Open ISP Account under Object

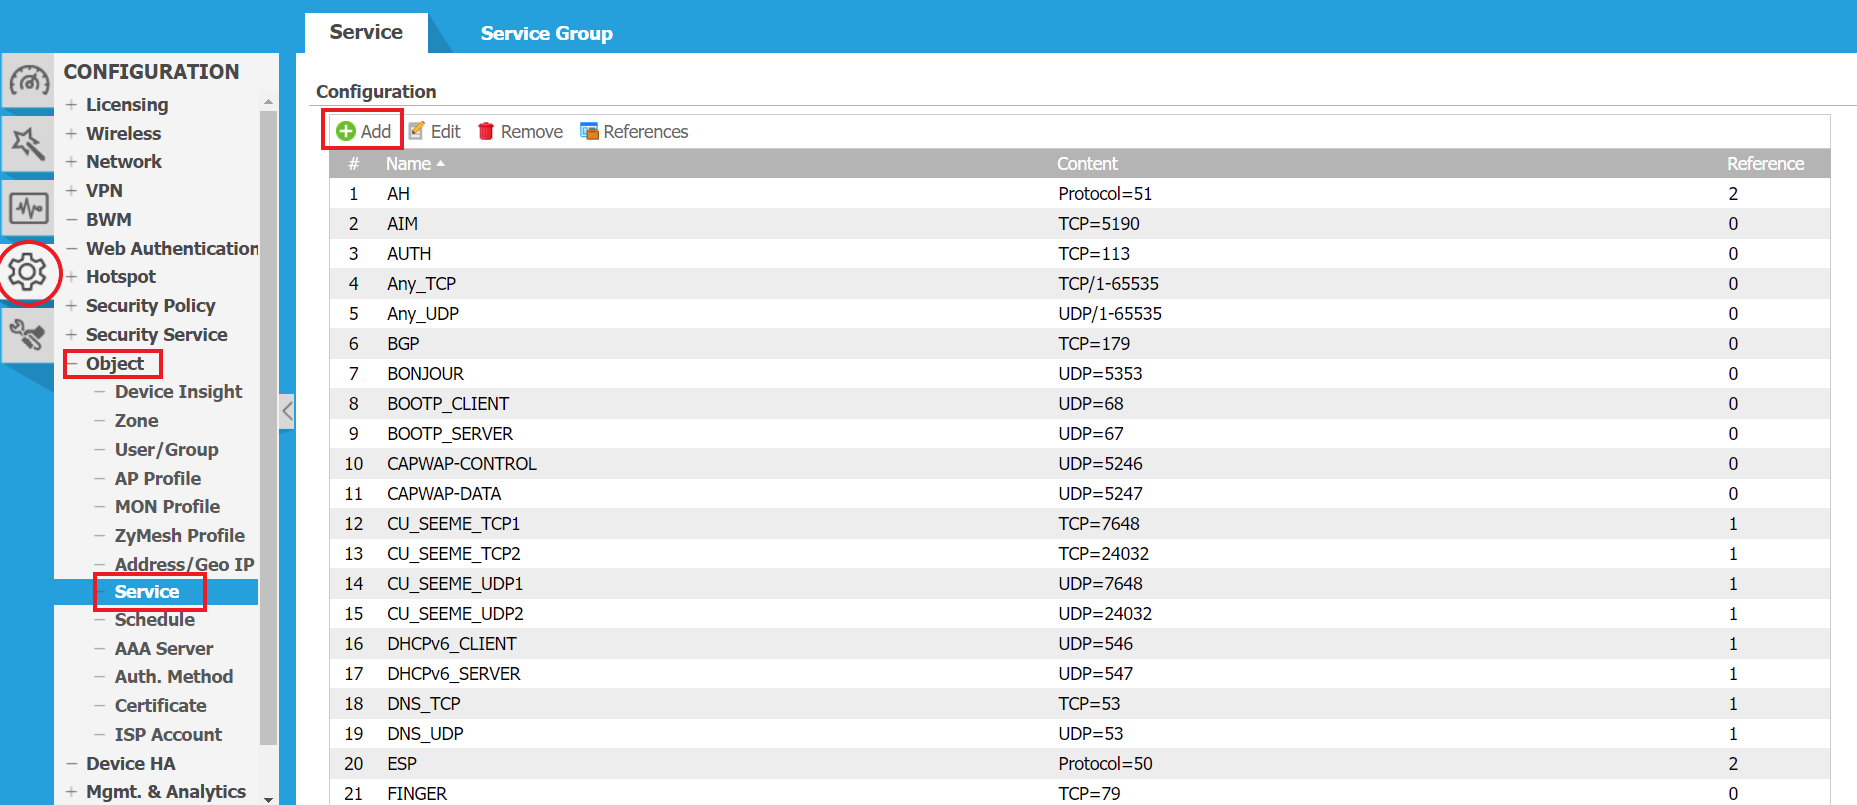point(168,734)
